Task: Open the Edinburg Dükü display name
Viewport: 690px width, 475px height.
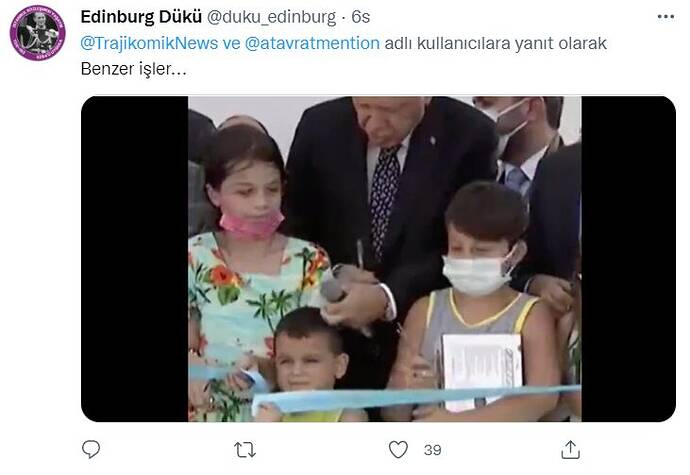Action: click(x=141, y=17)
